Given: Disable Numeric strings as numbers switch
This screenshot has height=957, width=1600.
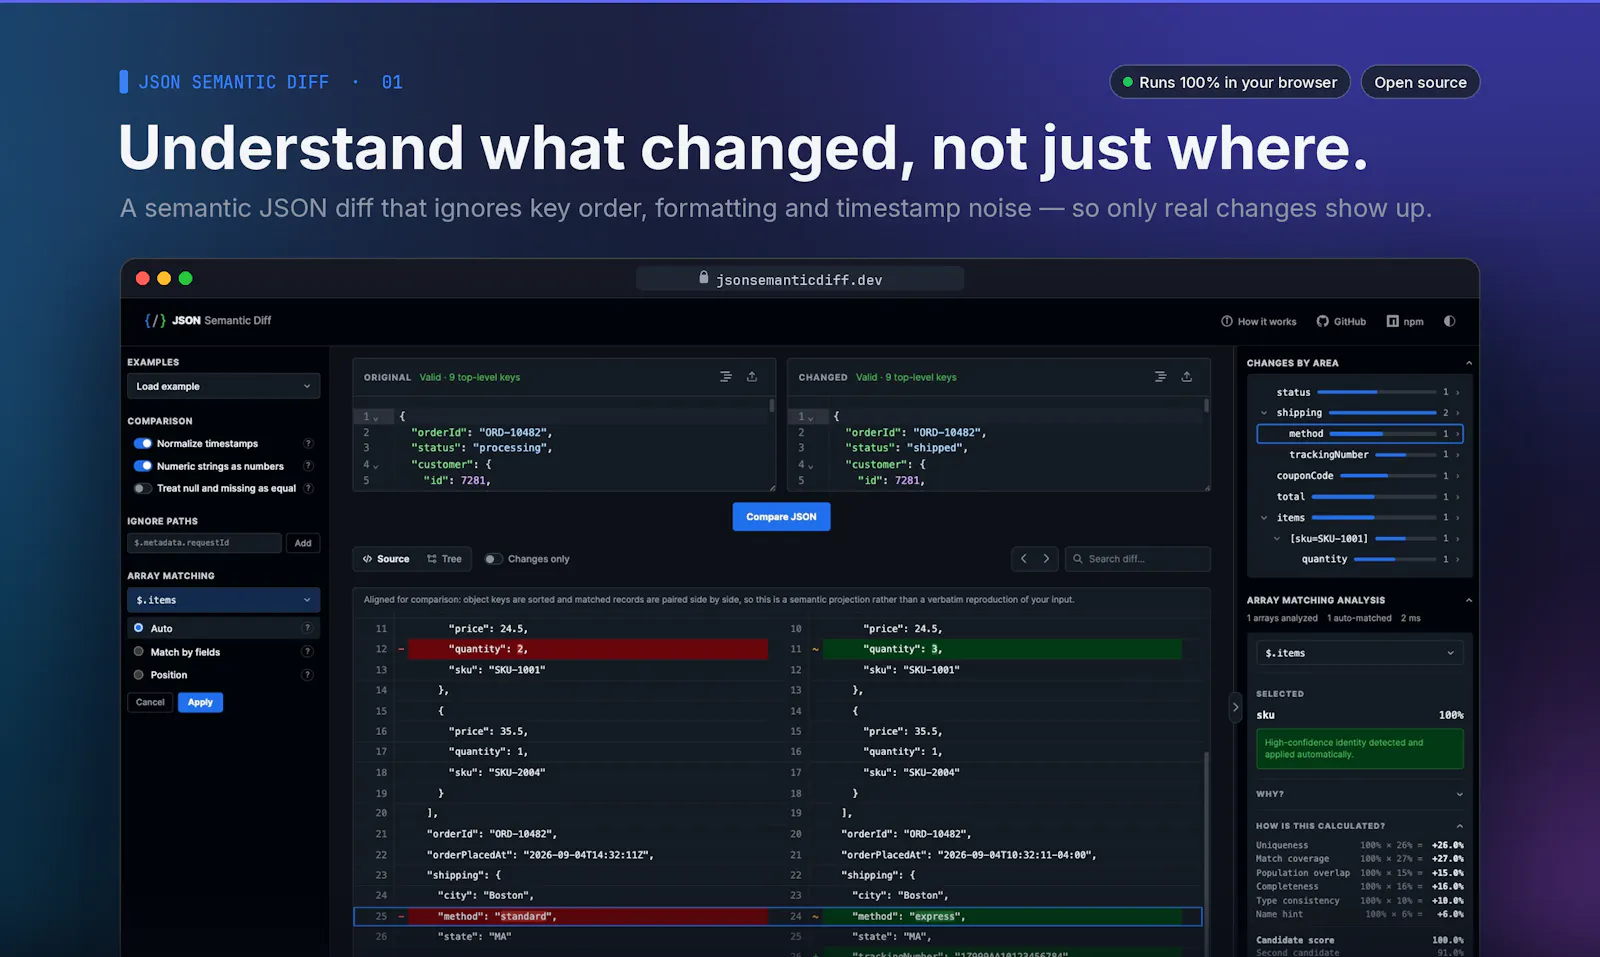Looking at the screenshot, I should 142,466.
